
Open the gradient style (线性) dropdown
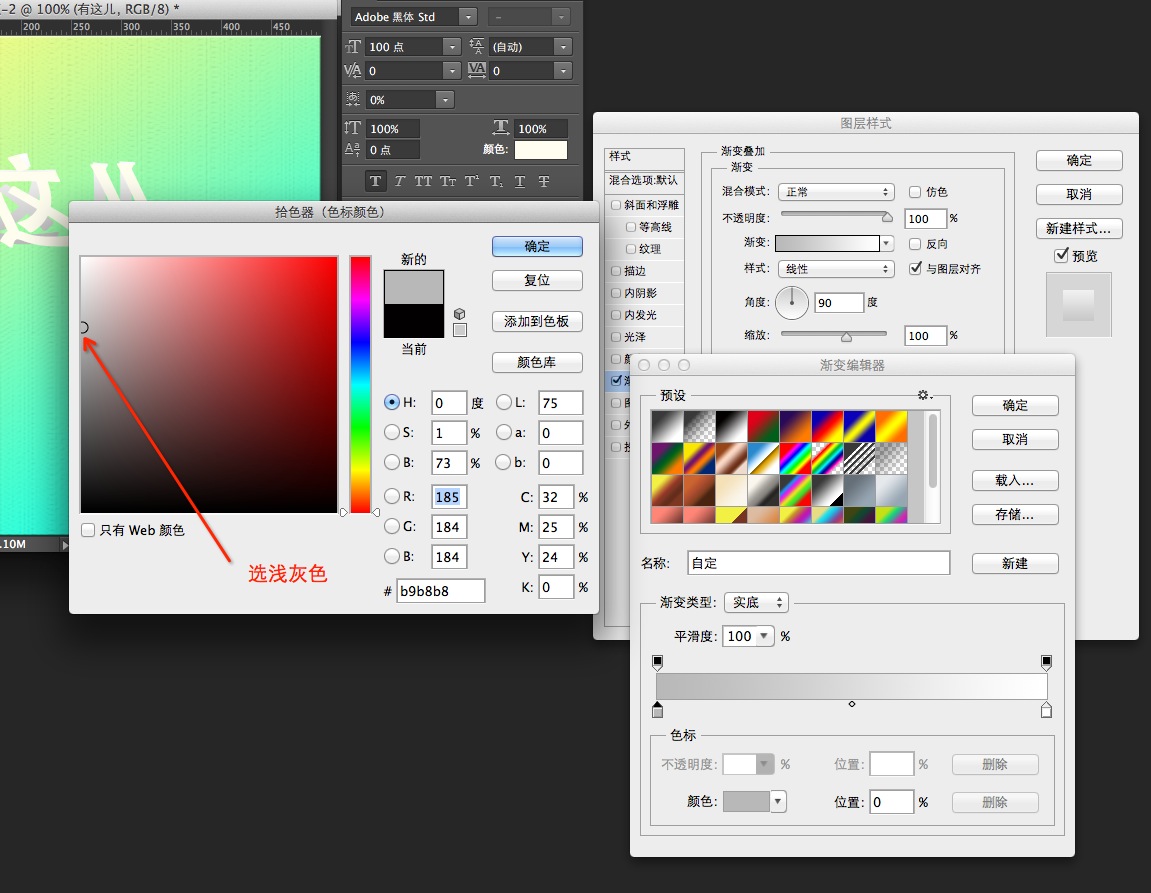tap(836, 269)
